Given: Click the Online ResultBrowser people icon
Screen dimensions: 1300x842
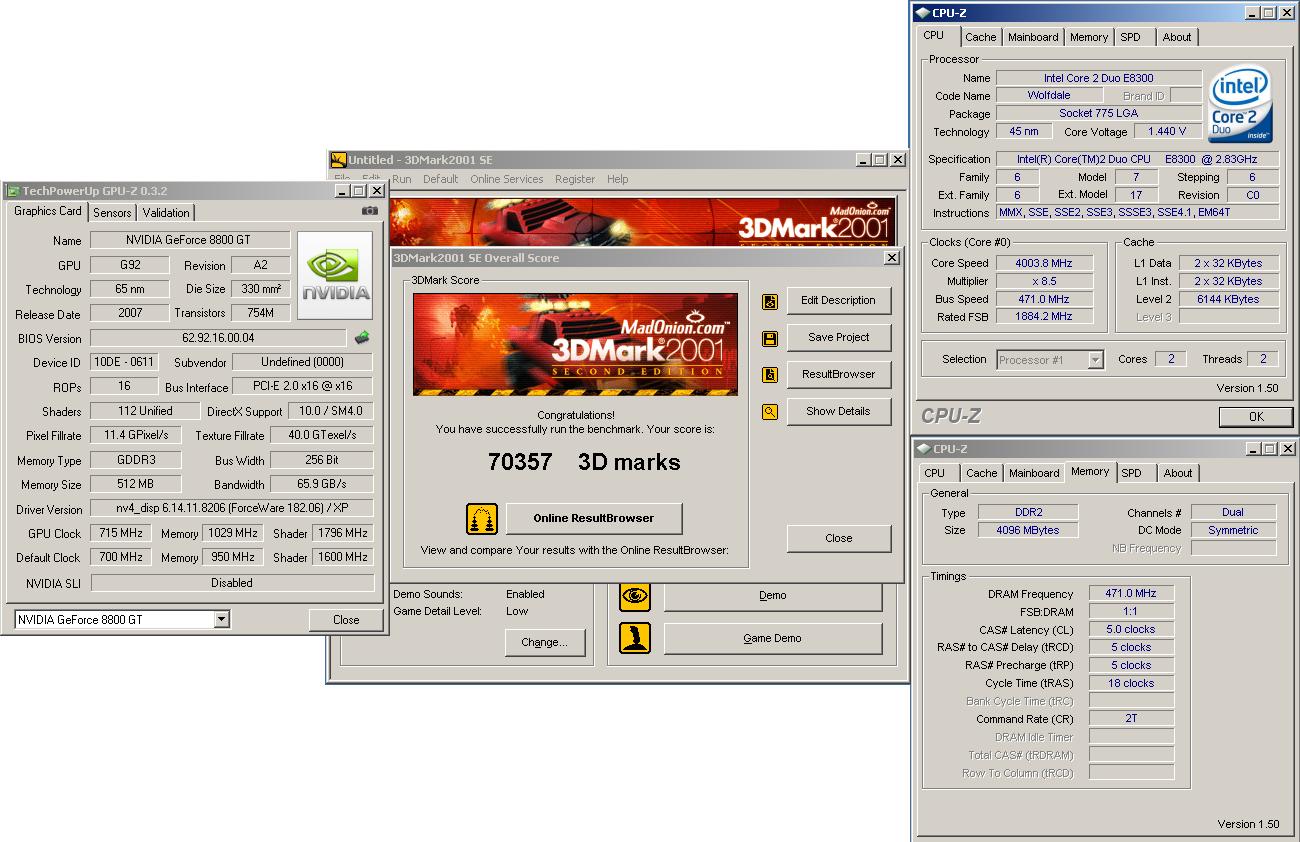Looking at the screenshot, I should click(x=482, y=518).
